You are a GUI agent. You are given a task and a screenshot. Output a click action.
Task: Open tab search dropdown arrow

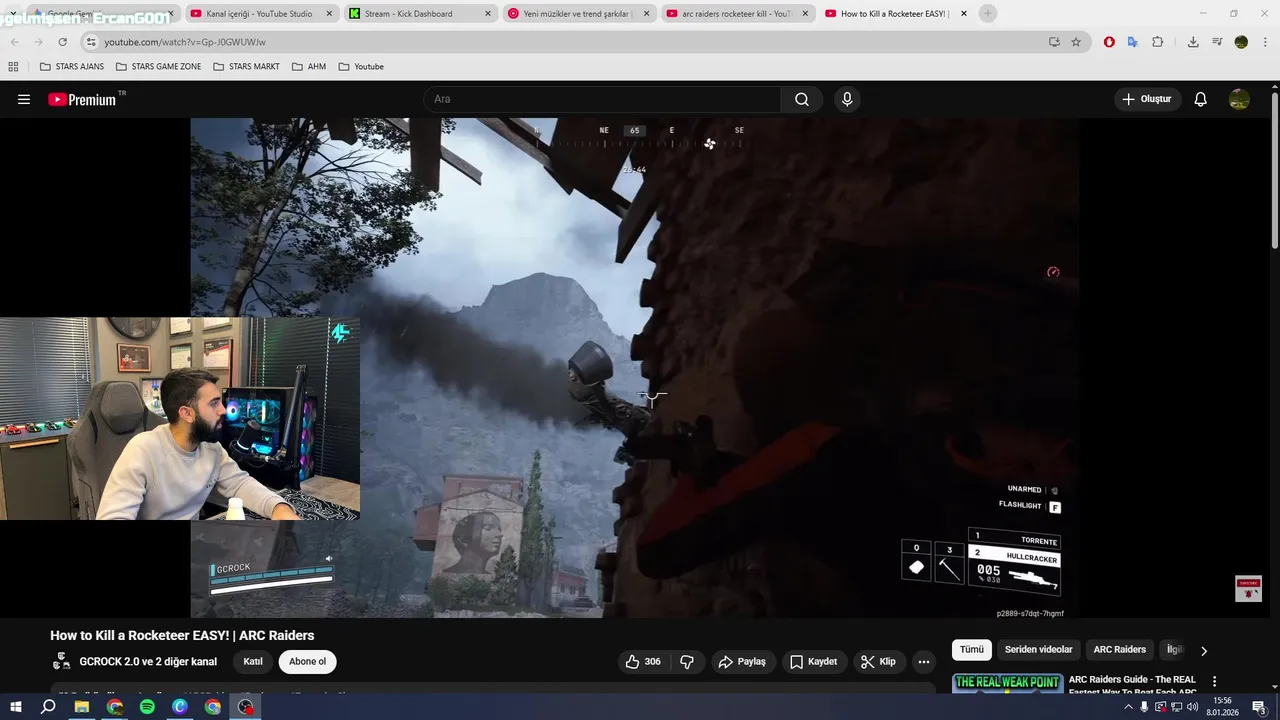pos(13,13)
